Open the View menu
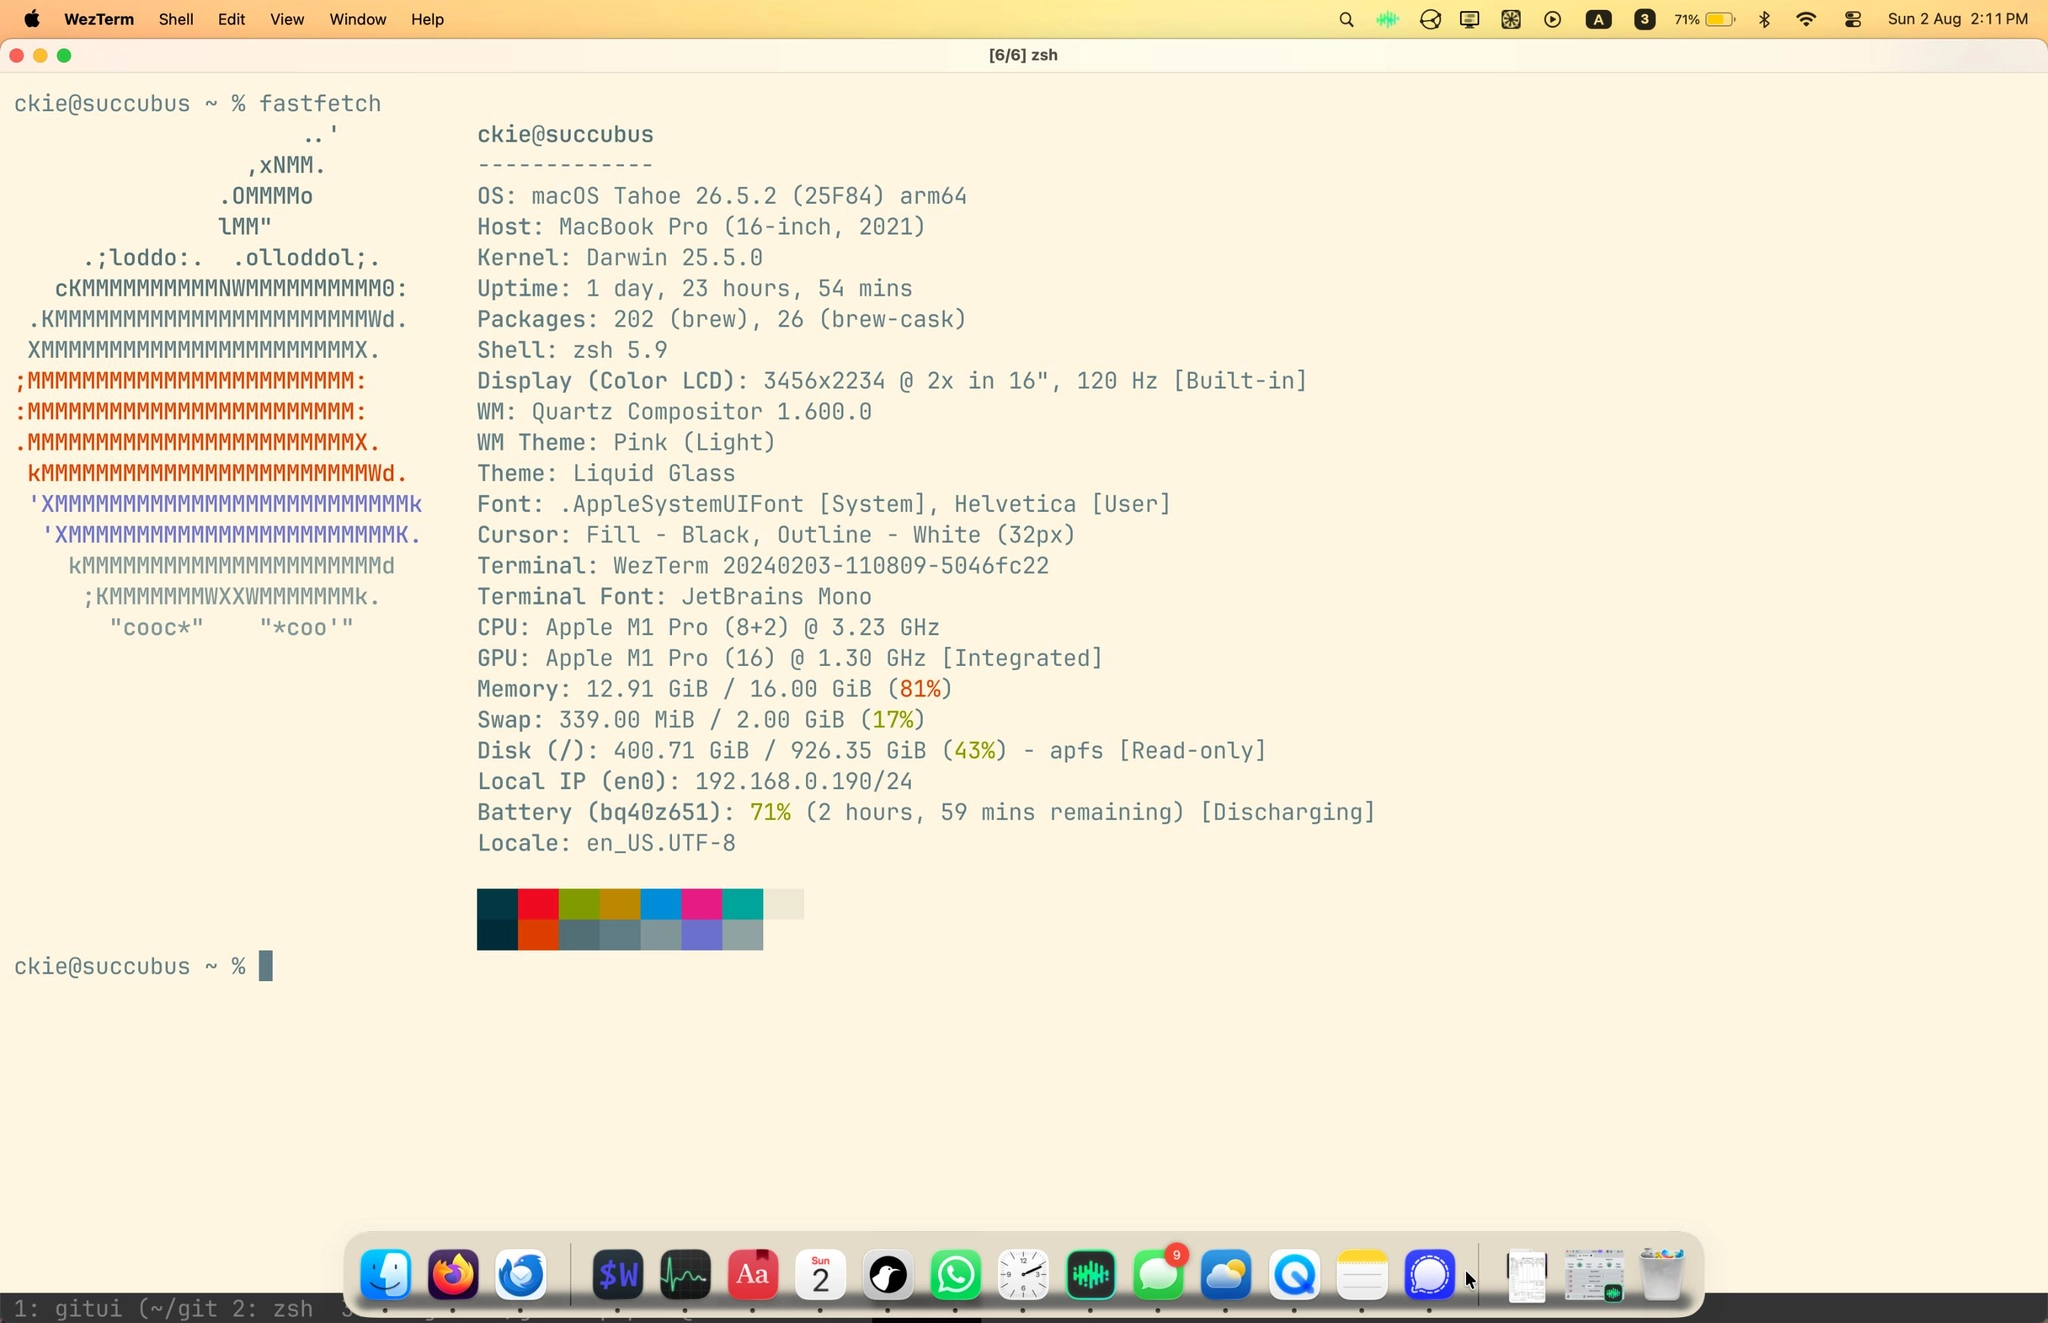2048x1323 pixels. (x=287, y=19)
